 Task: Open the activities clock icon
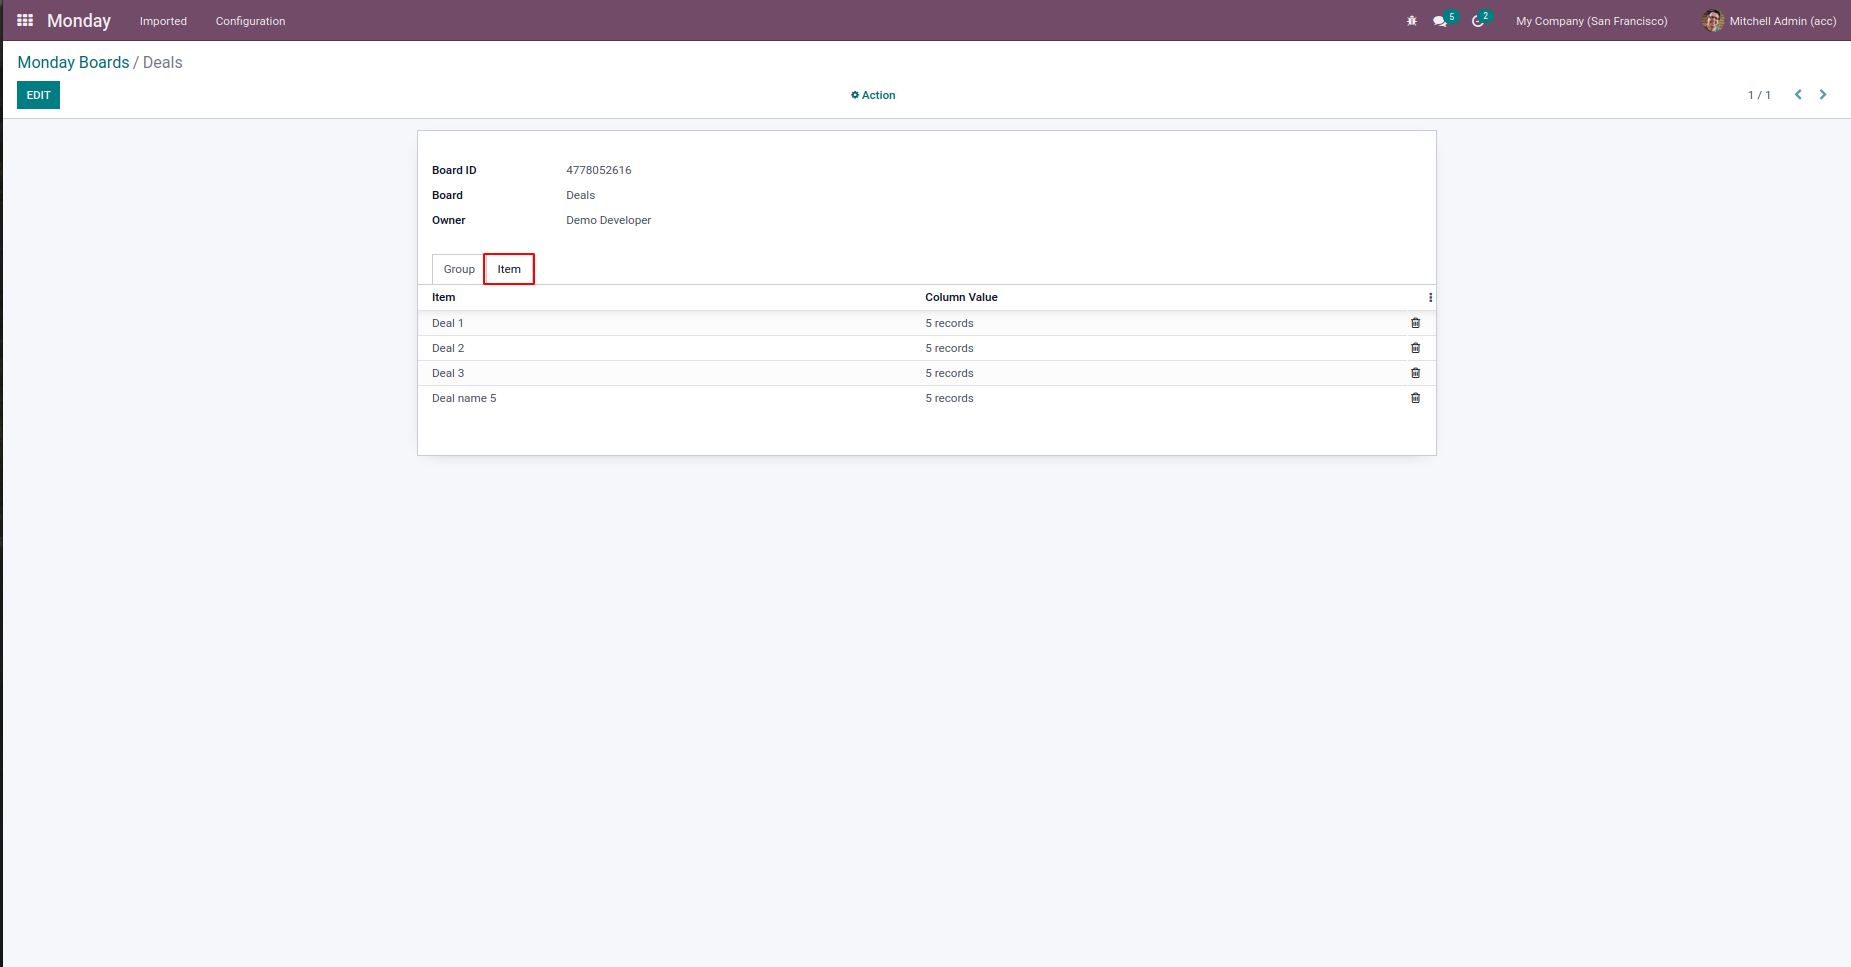pyautogui.click(x=1478, y=21)
